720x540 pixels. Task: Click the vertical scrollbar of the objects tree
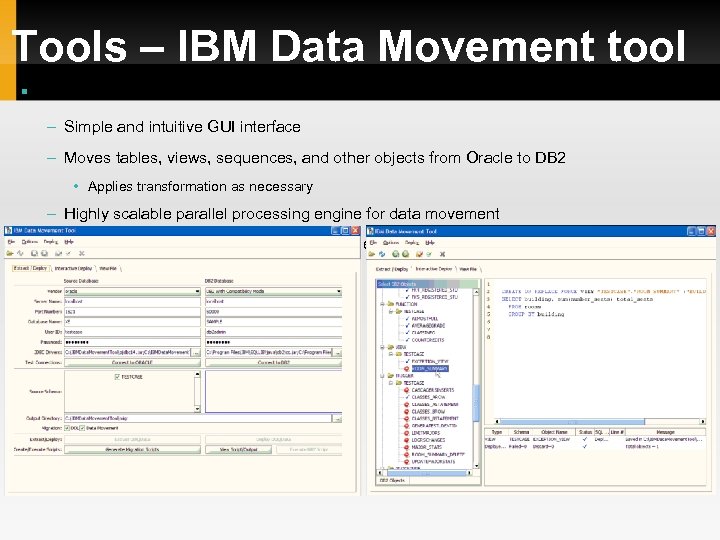pos(476,379)
